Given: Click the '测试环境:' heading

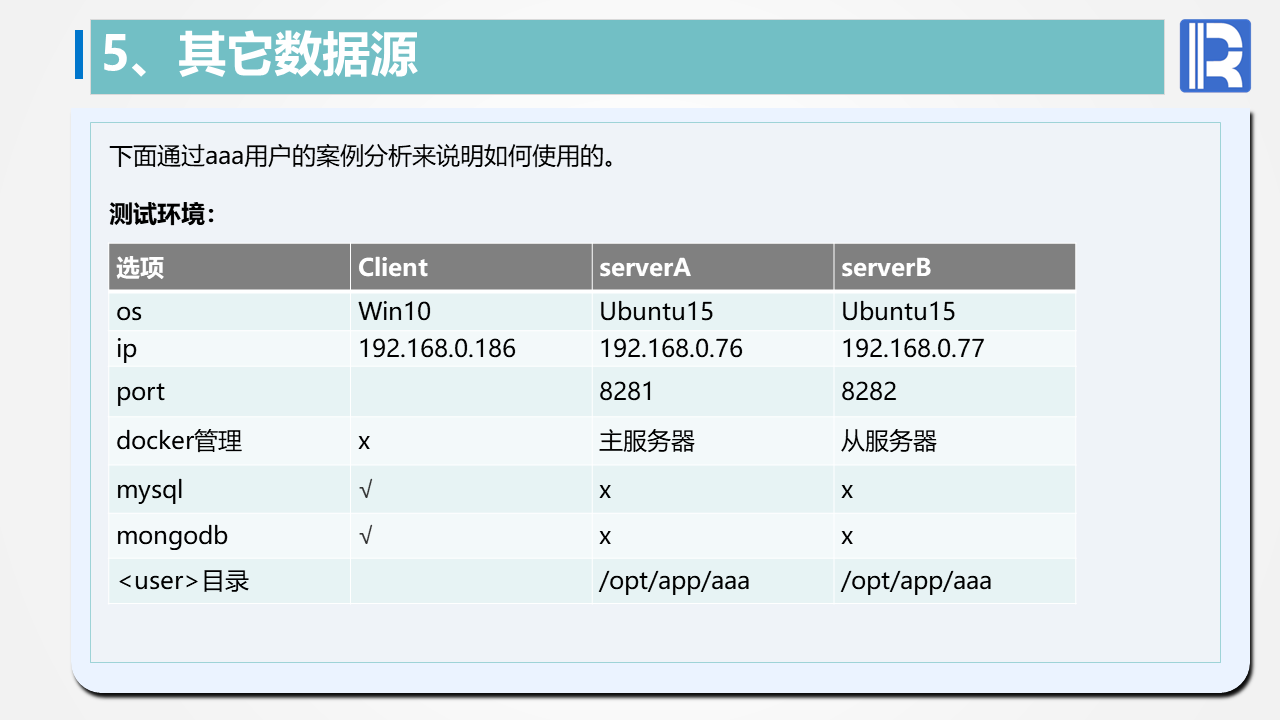Looking at the screenshot, I should point(162,214).
